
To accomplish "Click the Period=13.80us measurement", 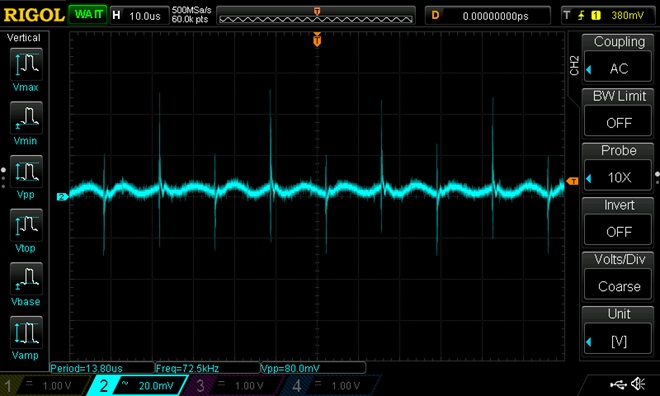I will [x=102, y=368].
